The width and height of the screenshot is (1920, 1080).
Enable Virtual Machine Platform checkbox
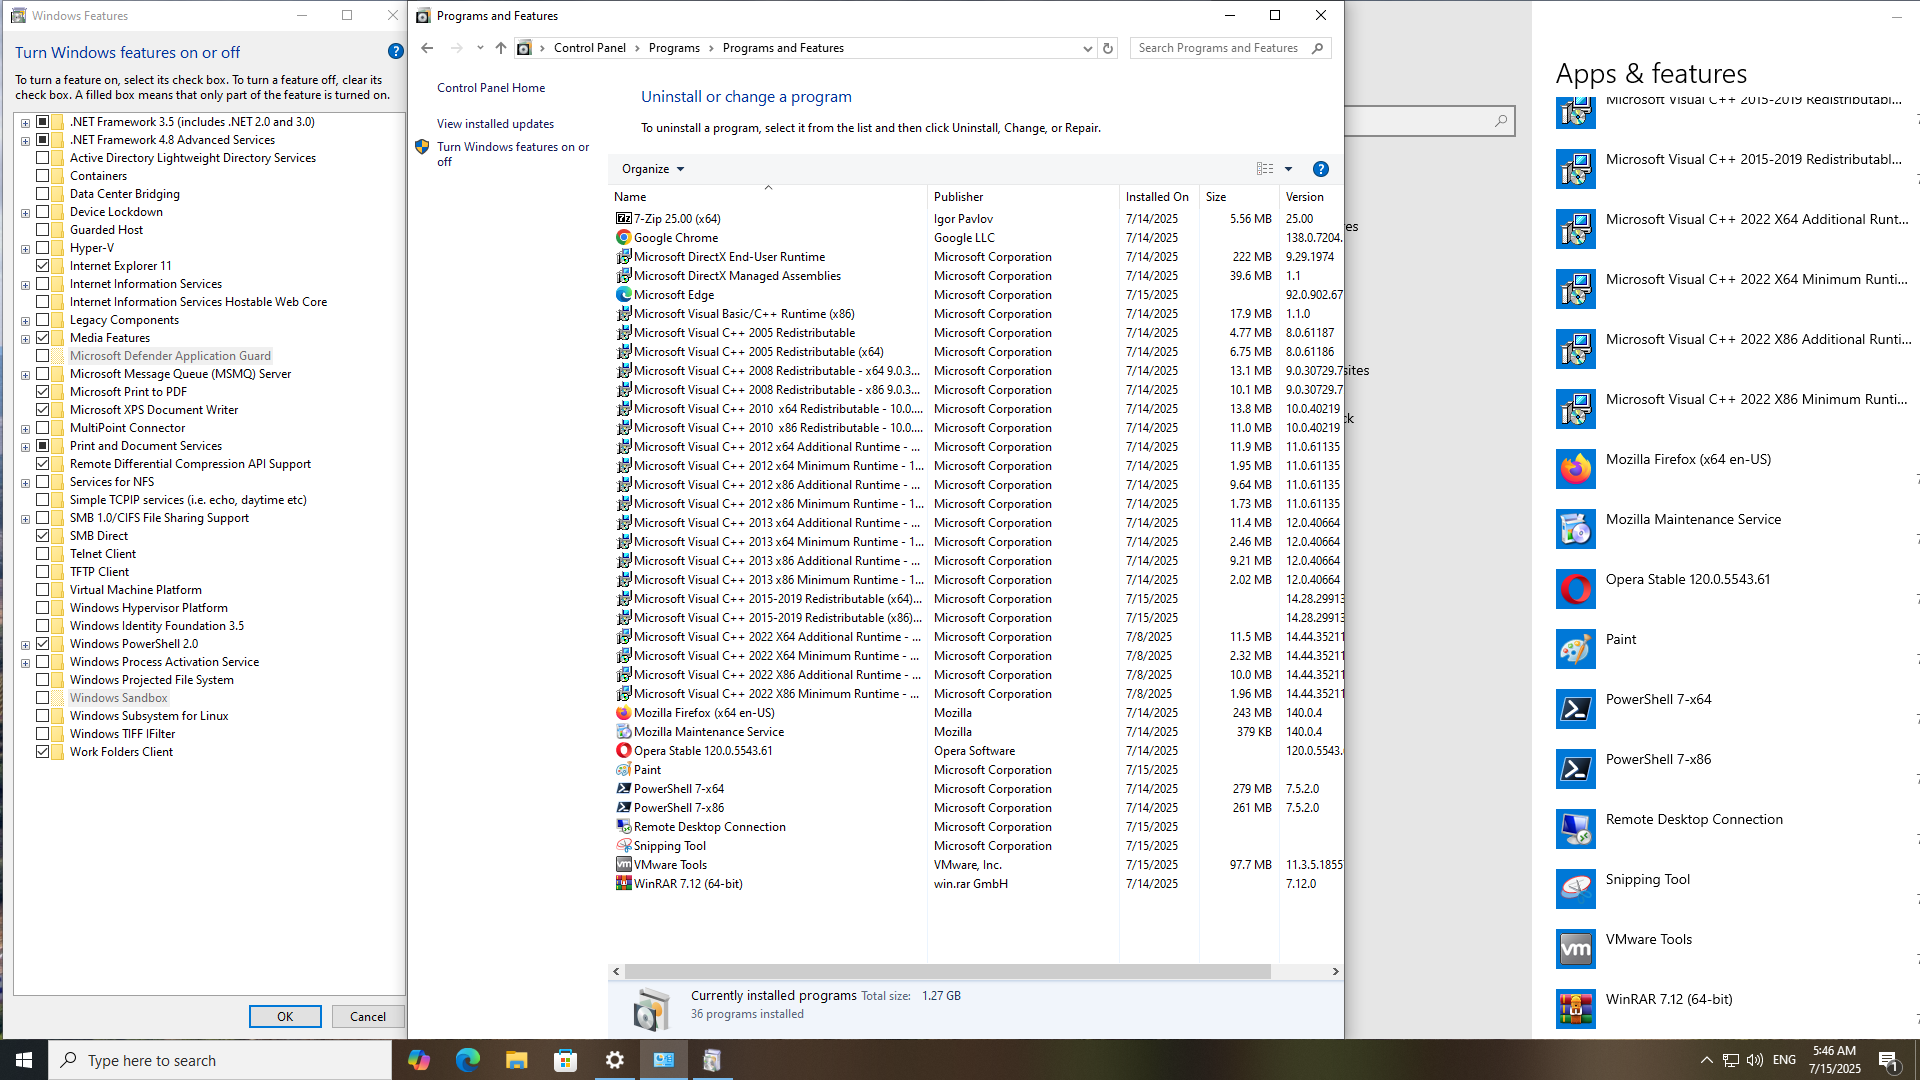coord(42,590)
